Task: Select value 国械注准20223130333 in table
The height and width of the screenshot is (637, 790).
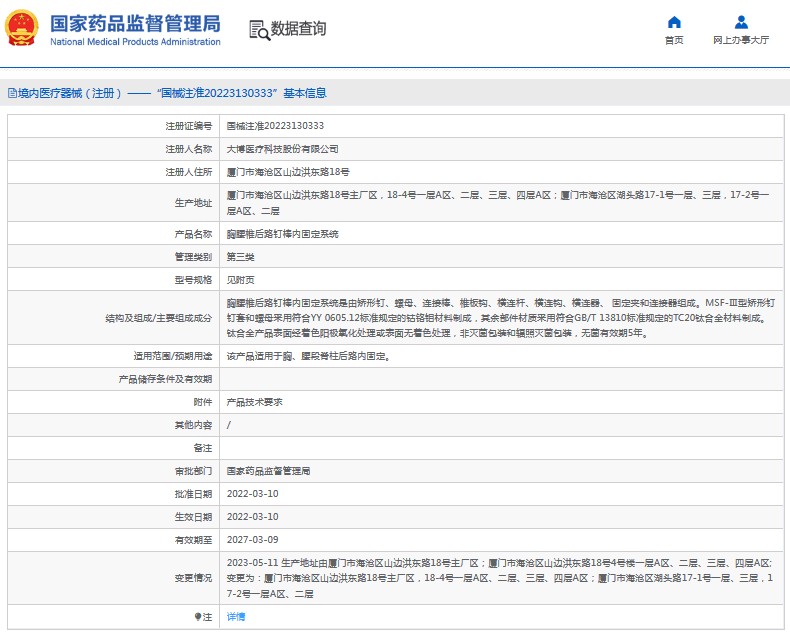Action: 275,126
